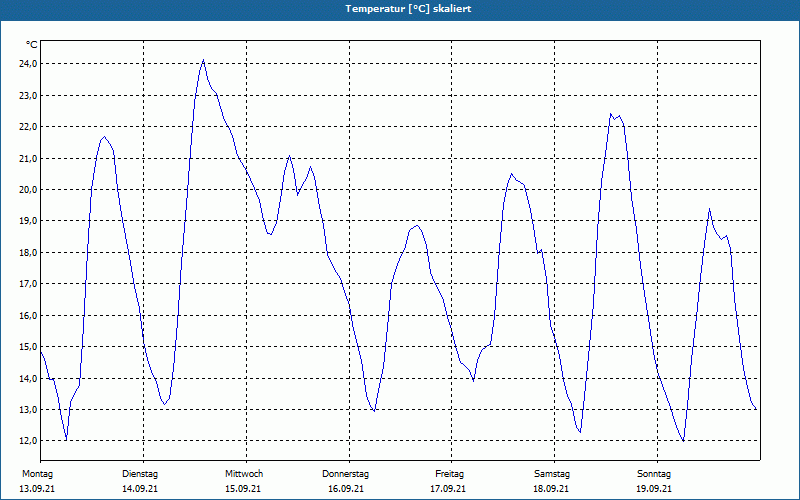Click the date 14.09.21
This screenshot has width=800, height=500.
point(140,489)
